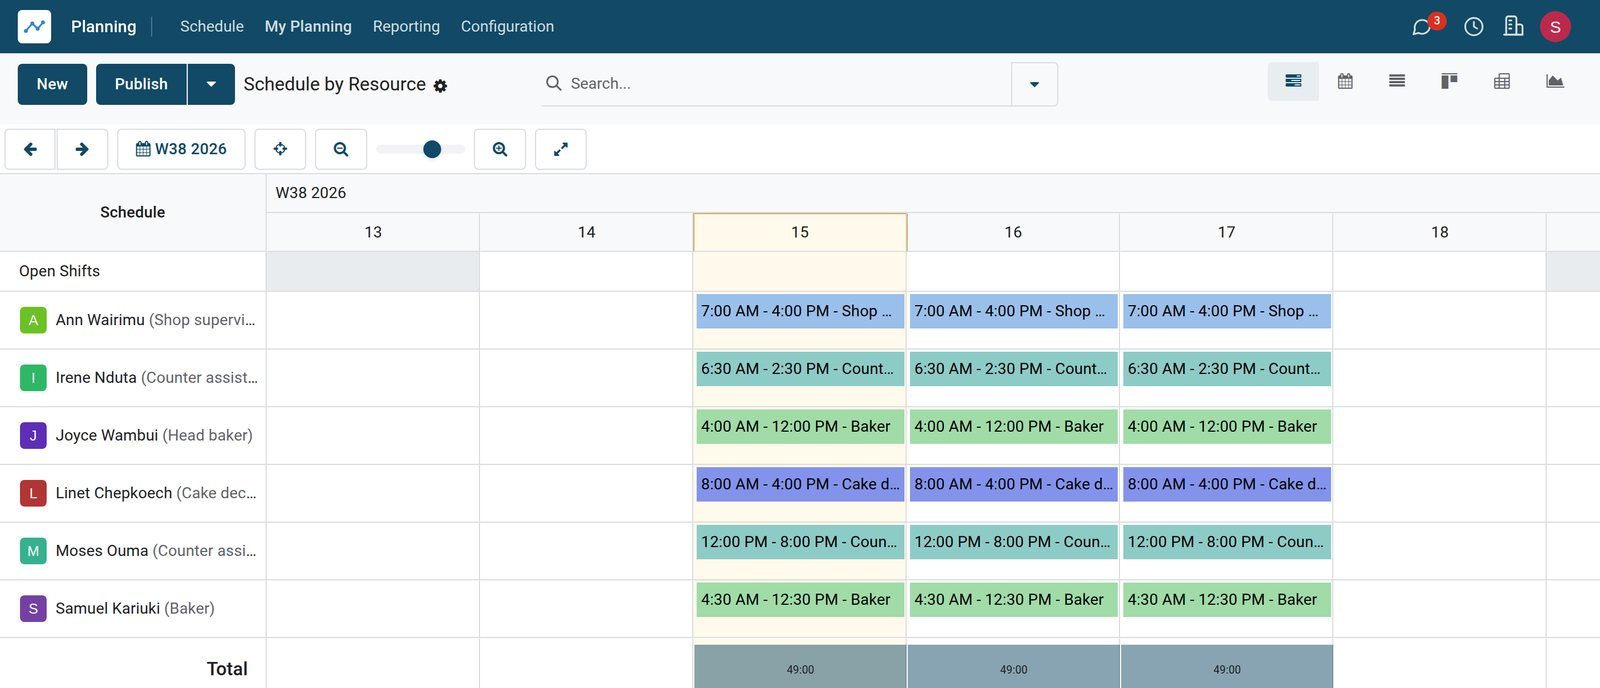Open the W38 2026 date picker

[x=181, y=149]
